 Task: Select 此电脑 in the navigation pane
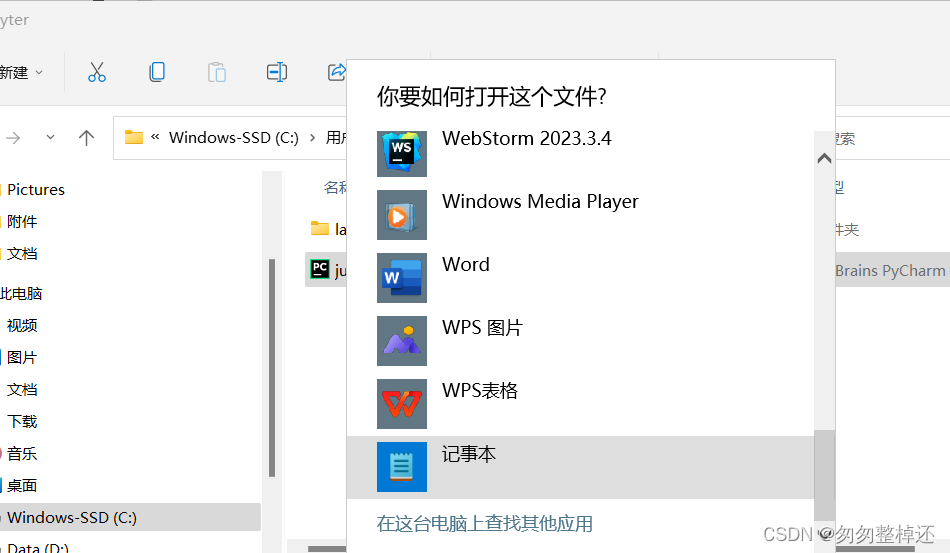coord(21,294)
